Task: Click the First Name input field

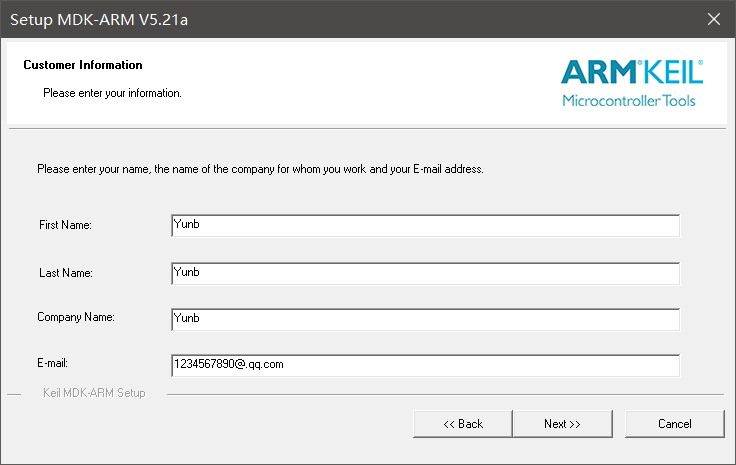Action: (425, 226)
